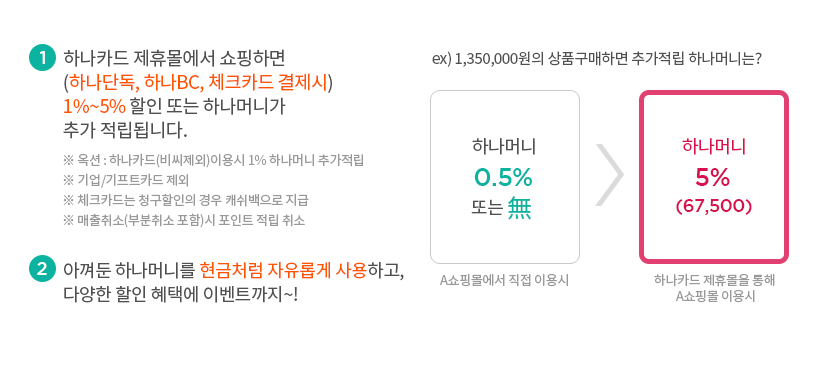
Task: Click the 하나카드 제휴몰에서 쇼핑하면 heading
Action: (174, 57)
